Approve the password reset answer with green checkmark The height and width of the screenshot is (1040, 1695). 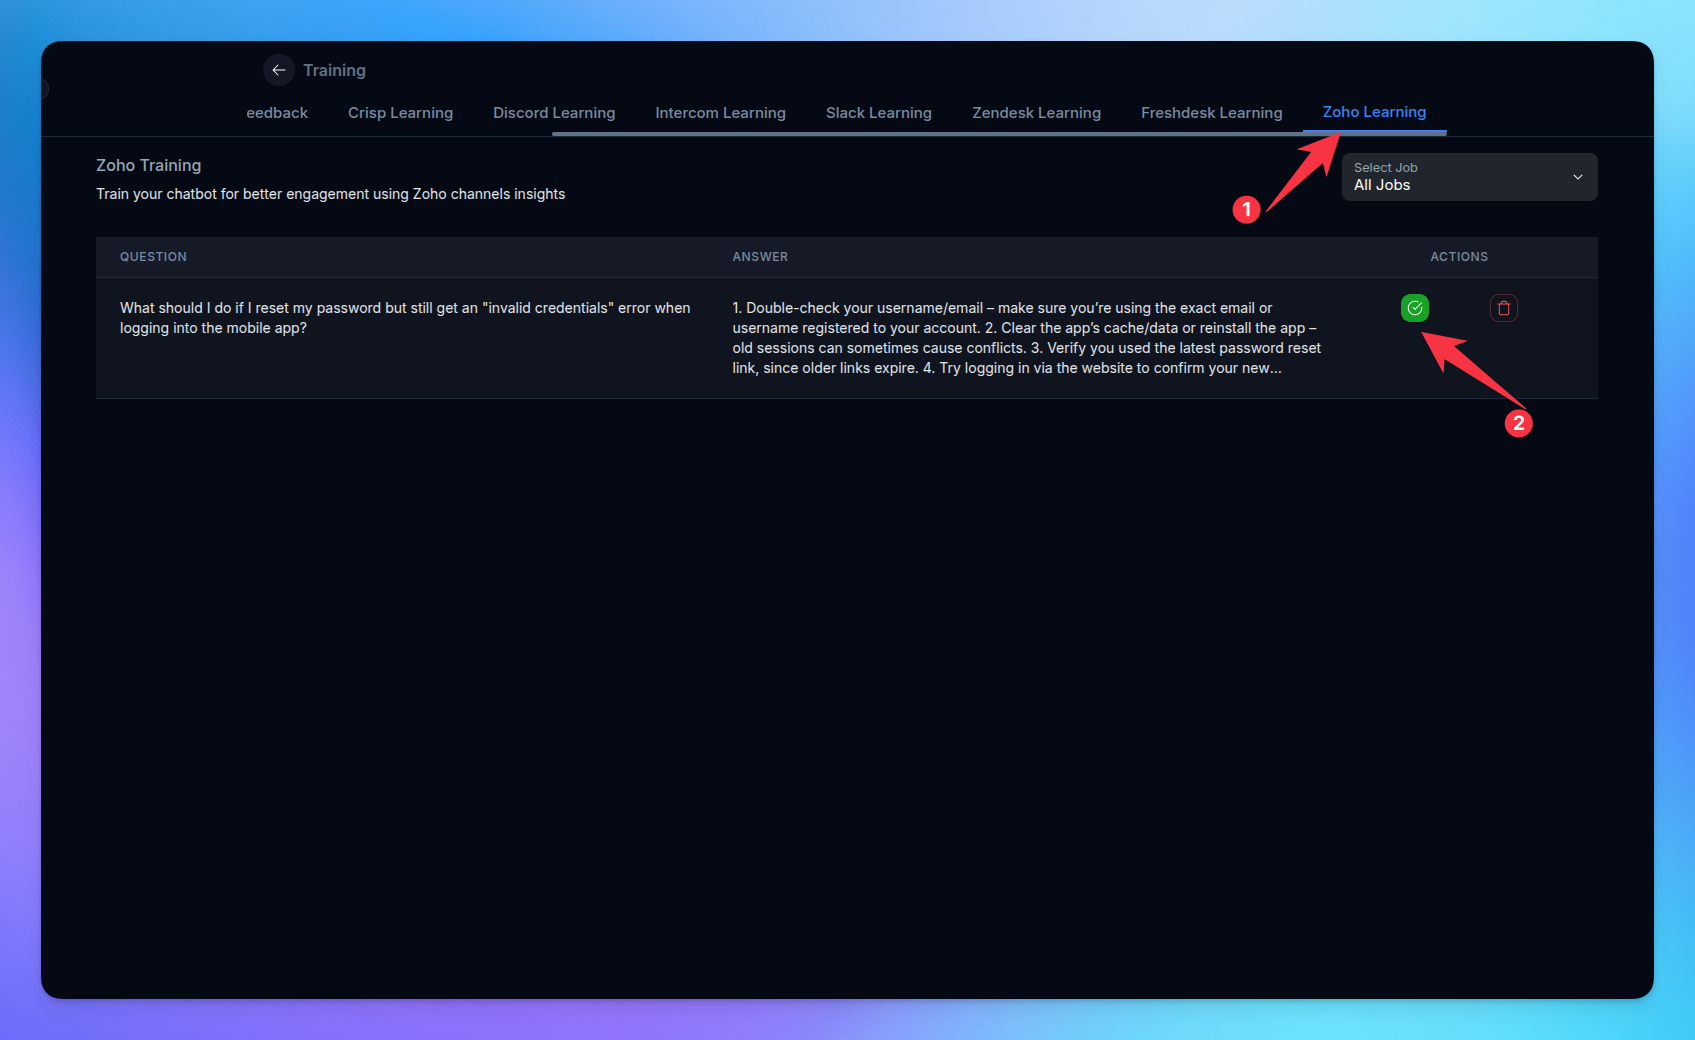click(x=1414, y=308)
